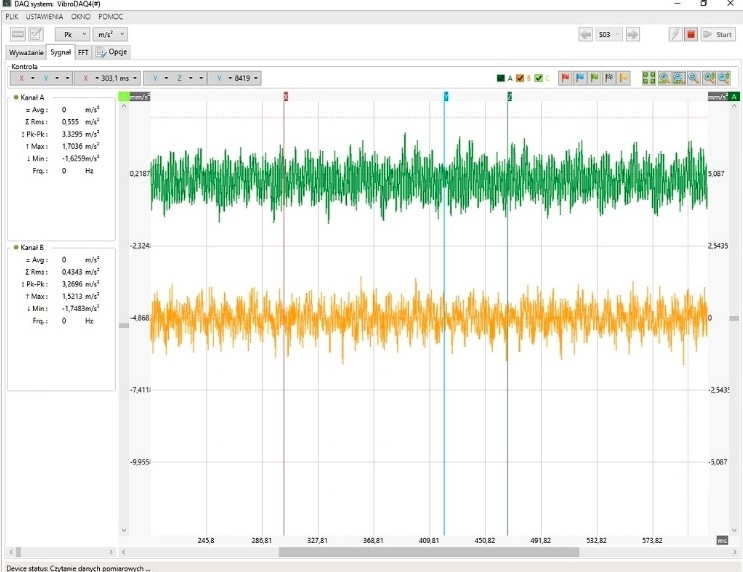Open the Pk measurement type dropdown
This screenshot has height=572, width=743.
pyautogui.click(x=72, y=34)
